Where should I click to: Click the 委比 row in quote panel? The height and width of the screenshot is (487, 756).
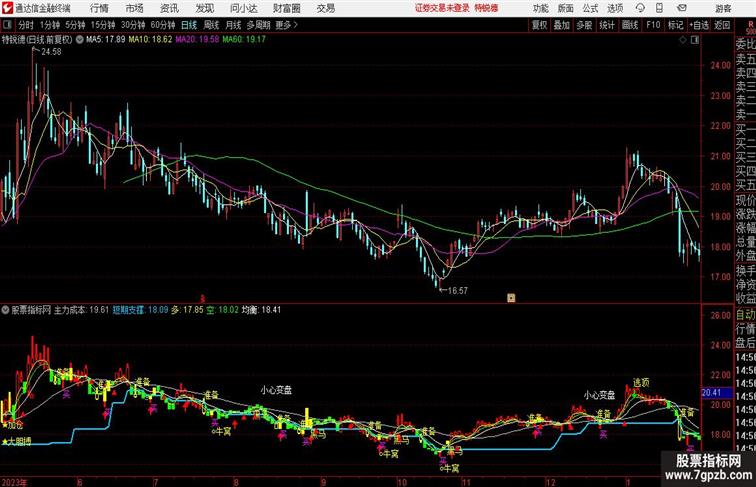point(745,45)
